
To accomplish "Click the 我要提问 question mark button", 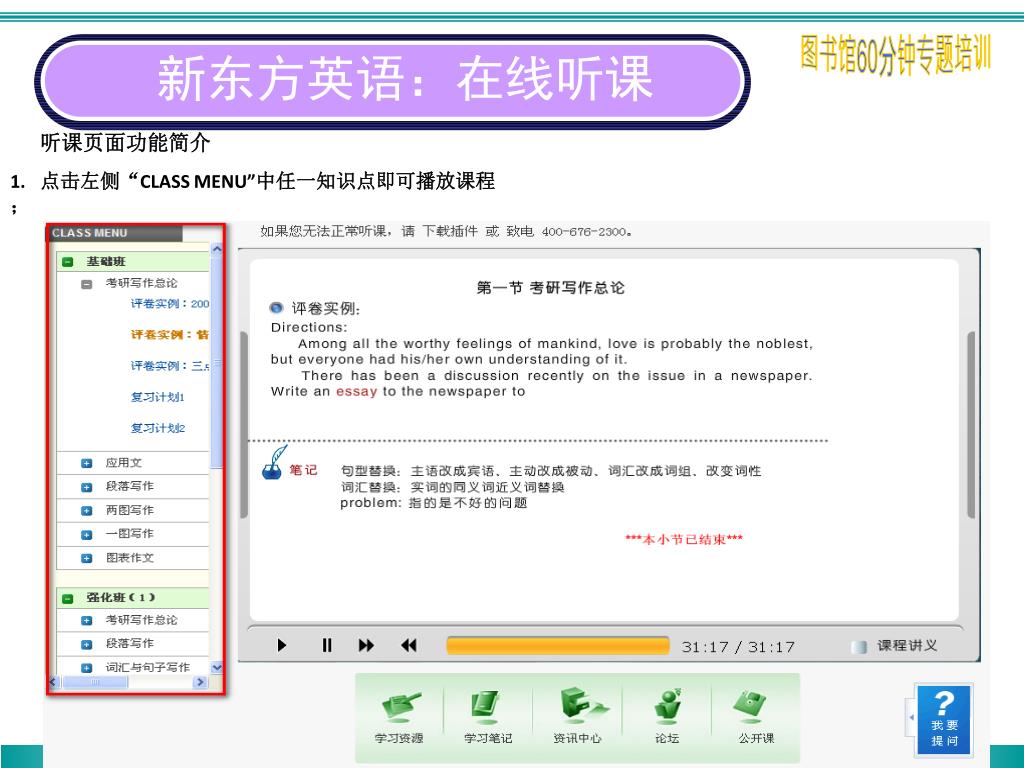I will (944, 719).
